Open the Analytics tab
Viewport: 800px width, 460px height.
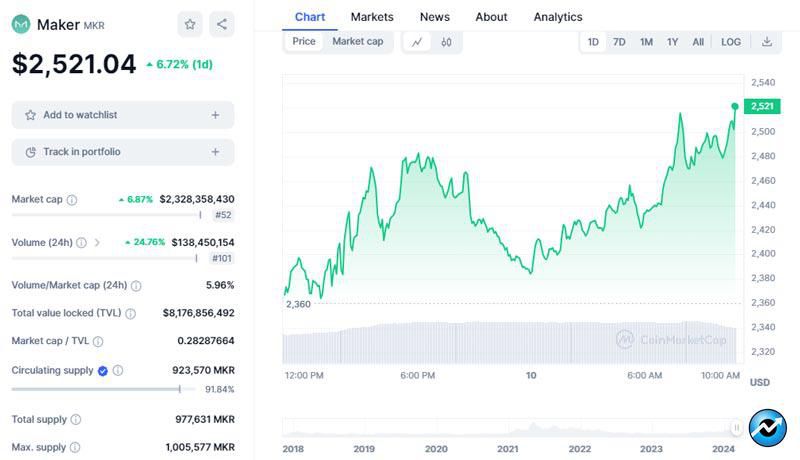pos(558,17)
